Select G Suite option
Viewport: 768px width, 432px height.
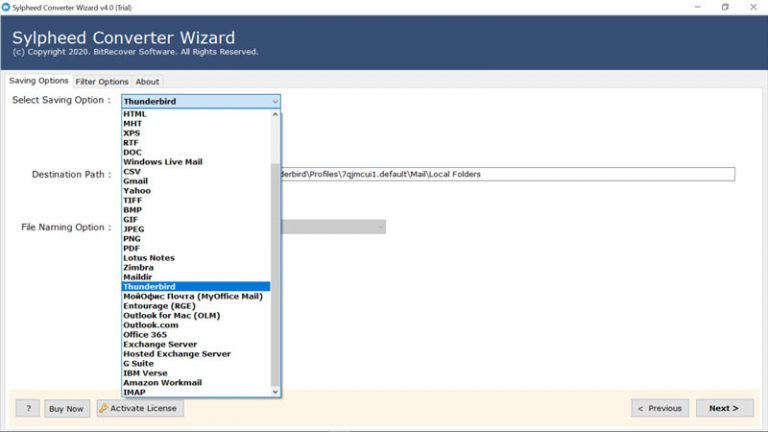pos(196,364)
